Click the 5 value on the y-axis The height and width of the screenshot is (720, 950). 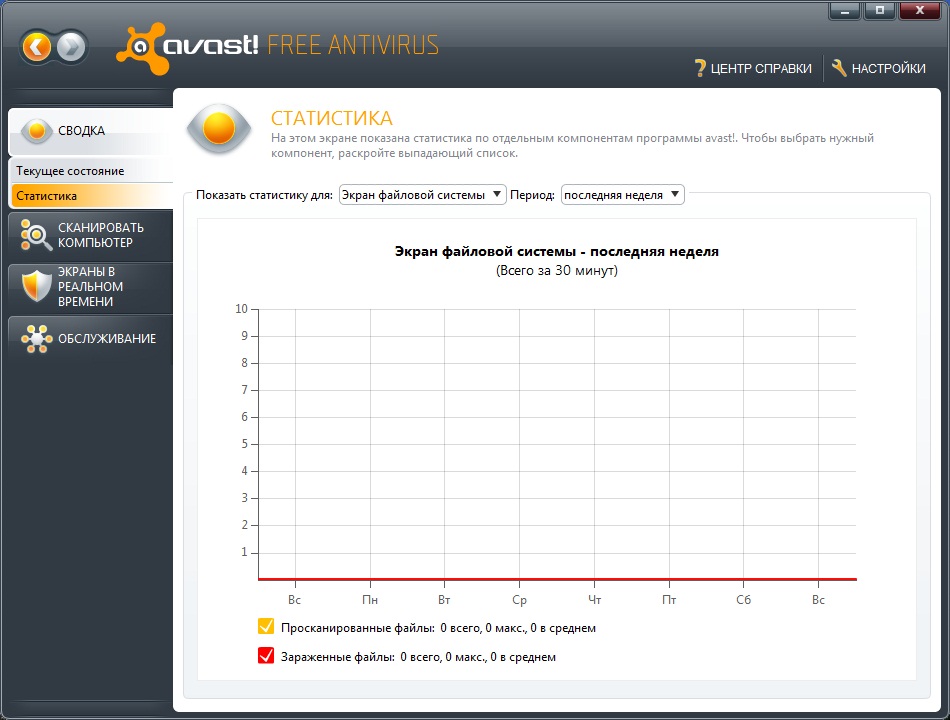click(x=245, y=444)
